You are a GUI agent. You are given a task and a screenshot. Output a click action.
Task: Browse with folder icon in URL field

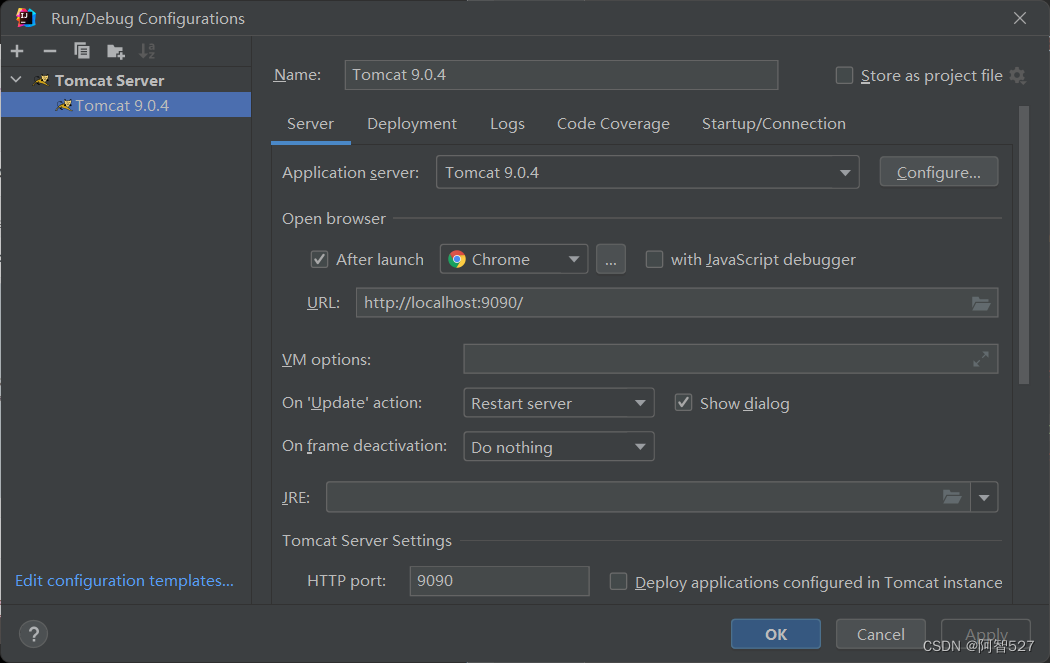click(x=980, y=303)
